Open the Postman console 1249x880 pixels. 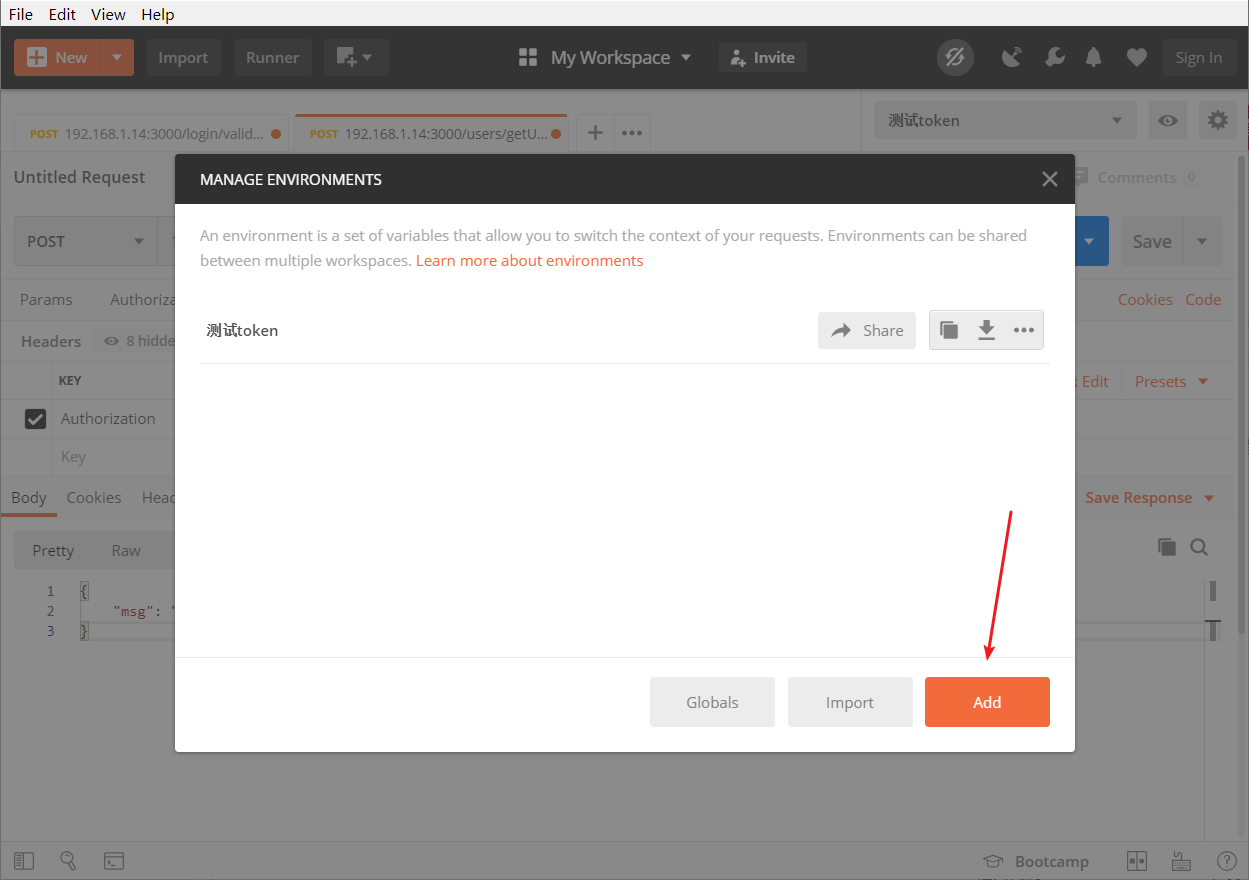coord(114,861)
